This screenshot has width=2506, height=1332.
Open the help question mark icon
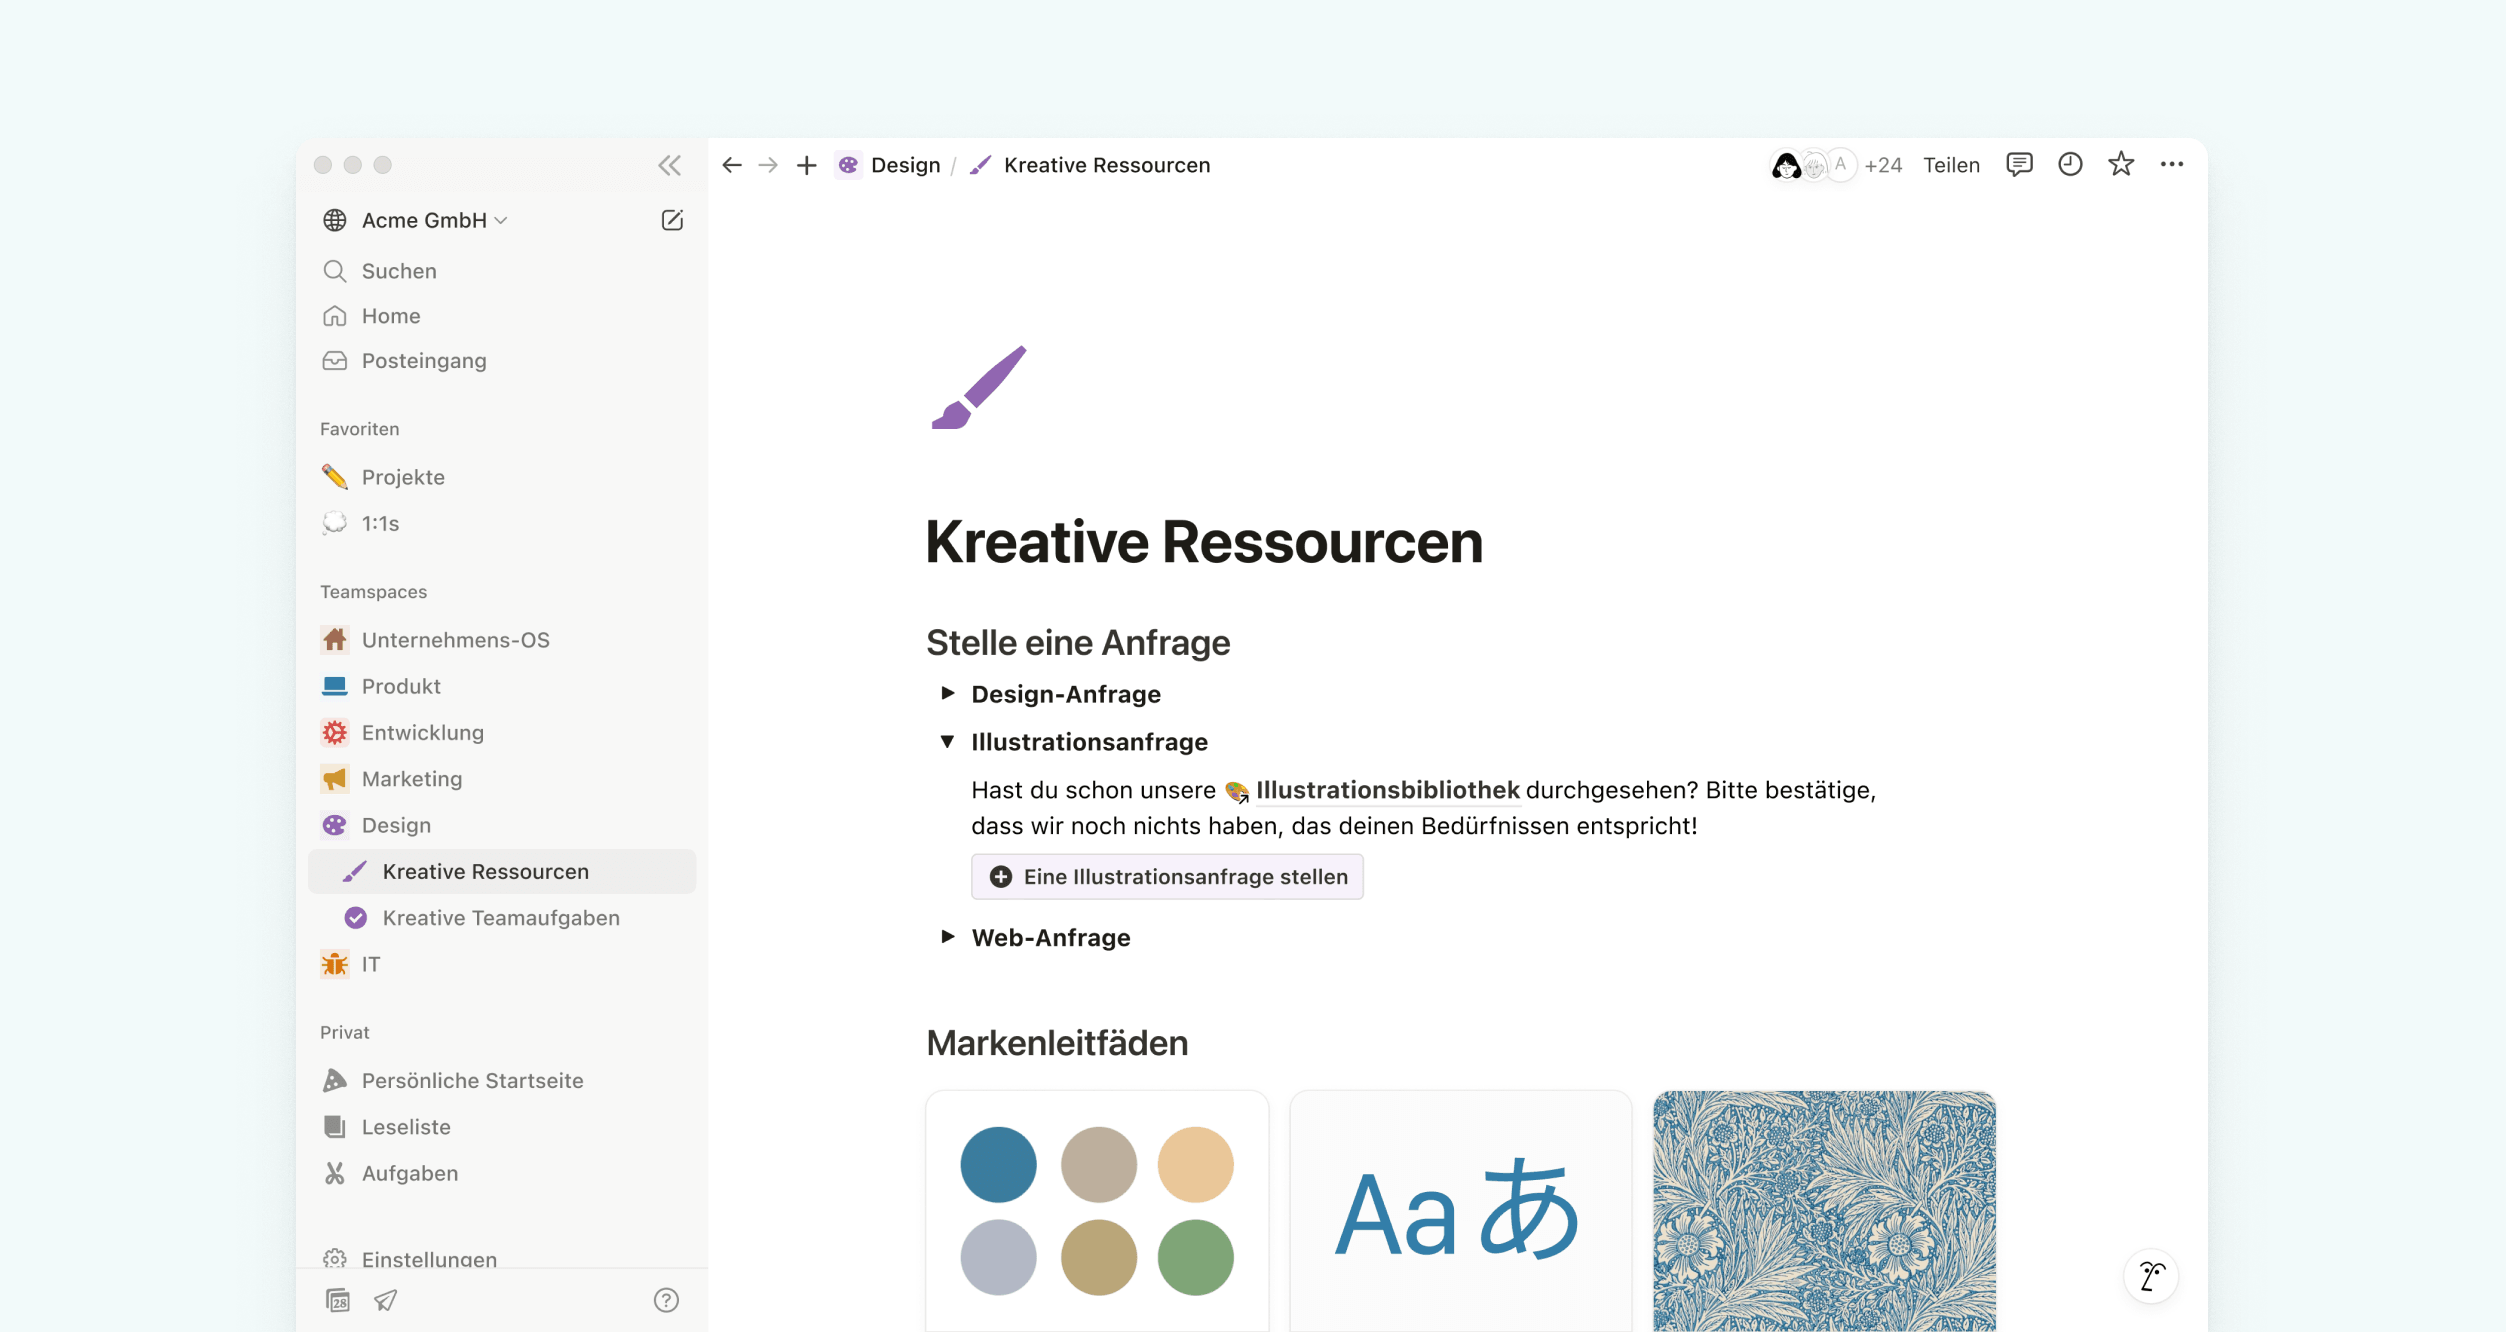[x=666, y=1300]
